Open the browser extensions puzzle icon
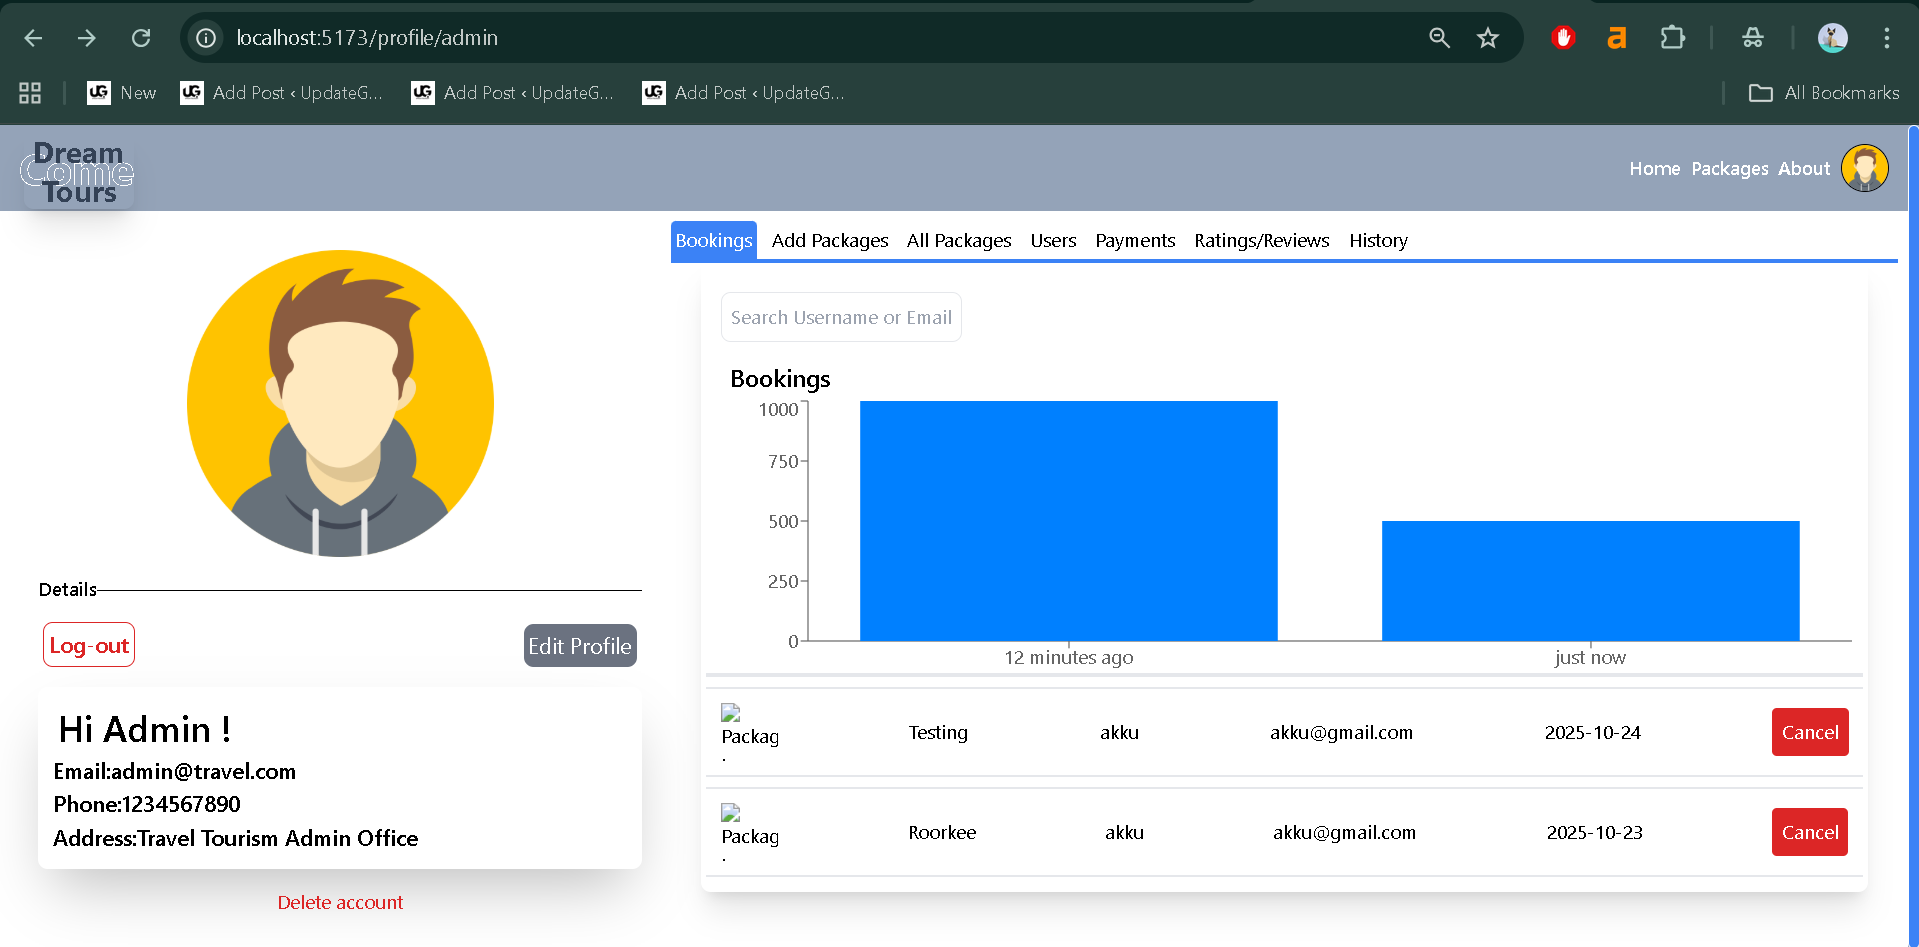This screenshot has height=947, width=1919. [x=1672, y=38]
